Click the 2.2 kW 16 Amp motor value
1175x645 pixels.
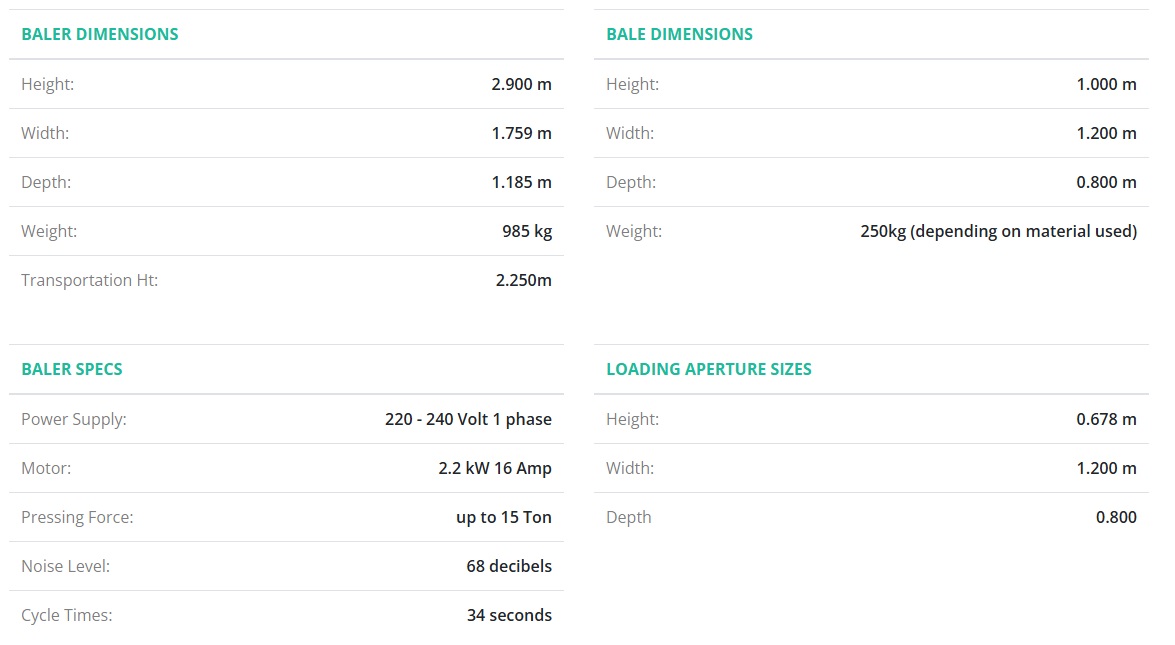(495, 468)
